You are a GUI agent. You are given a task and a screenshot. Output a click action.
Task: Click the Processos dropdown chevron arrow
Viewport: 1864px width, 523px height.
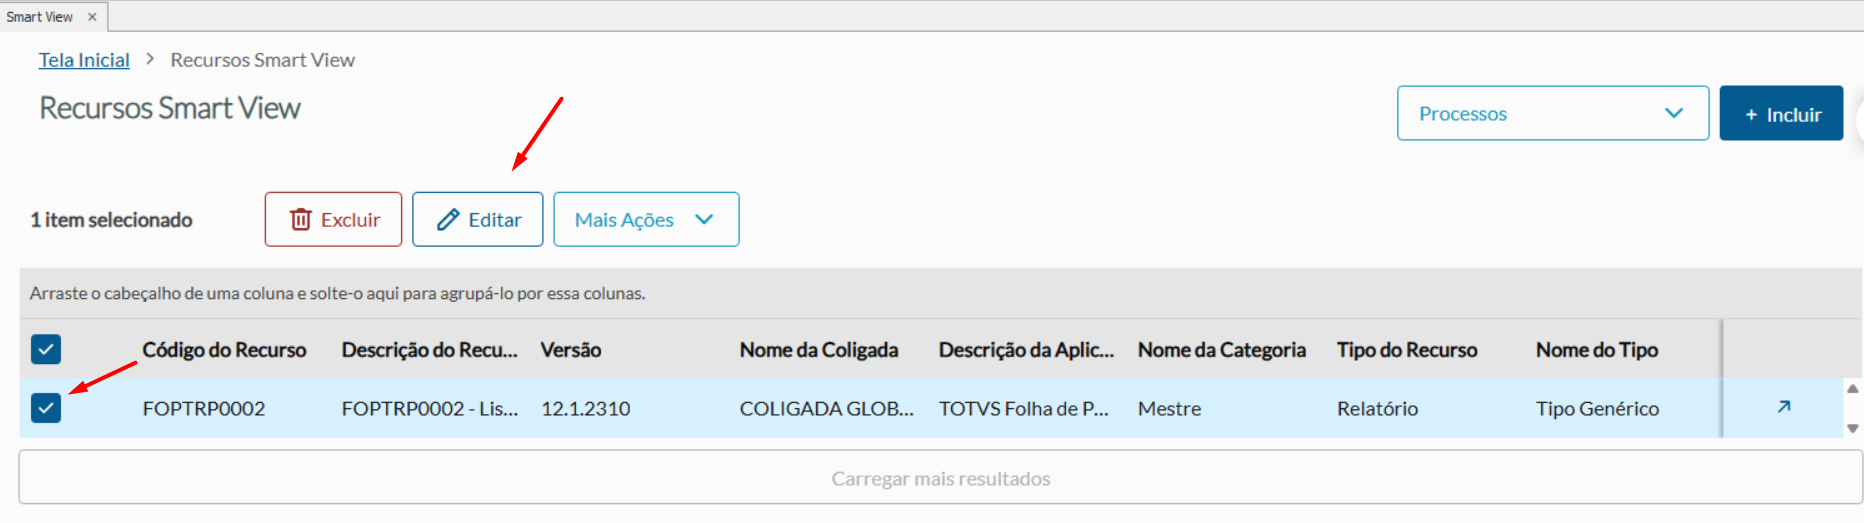point(1674,113)
